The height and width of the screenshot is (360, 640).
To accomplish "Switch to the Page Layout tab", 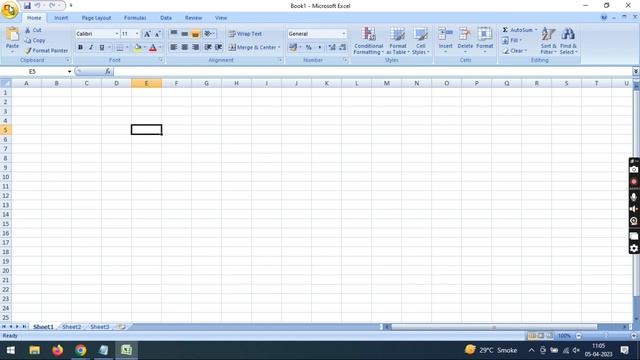I will click(96, 18).
